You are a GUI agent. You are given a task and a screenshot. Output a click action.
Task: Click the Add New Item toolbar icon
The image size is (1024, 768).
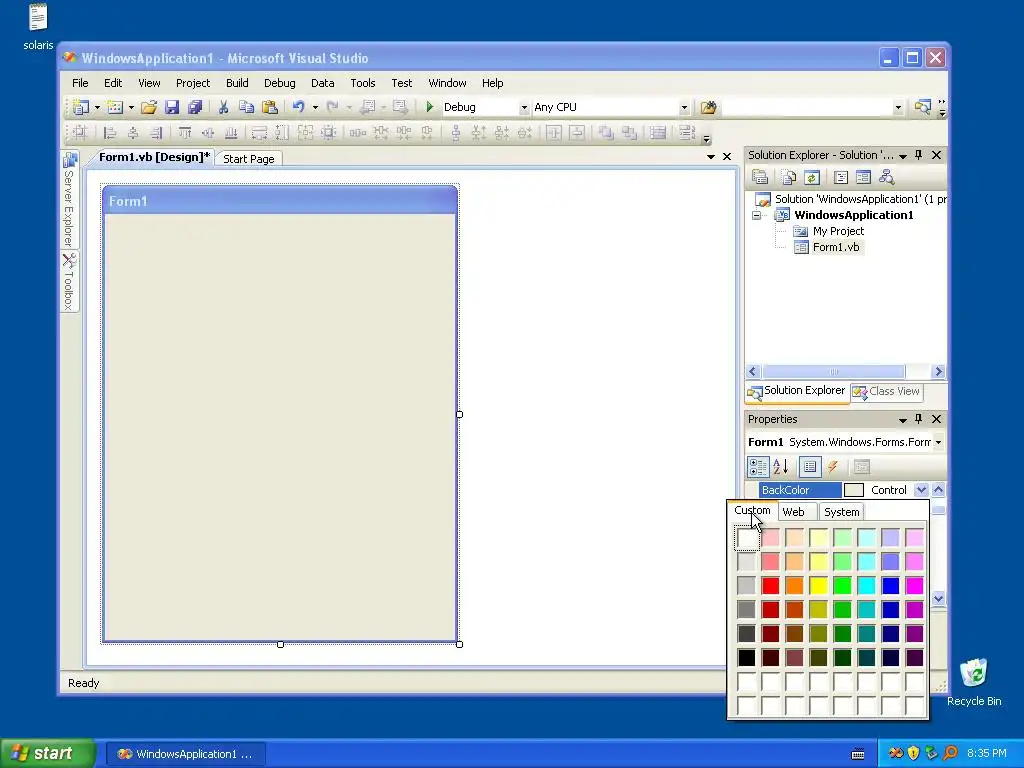tap(115, 107)
